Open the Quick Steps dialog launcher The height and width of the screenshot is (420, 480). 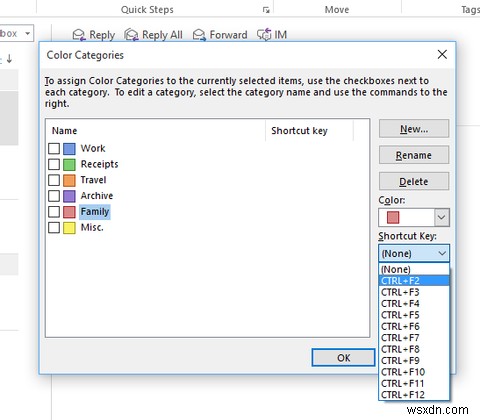(266, 10)
